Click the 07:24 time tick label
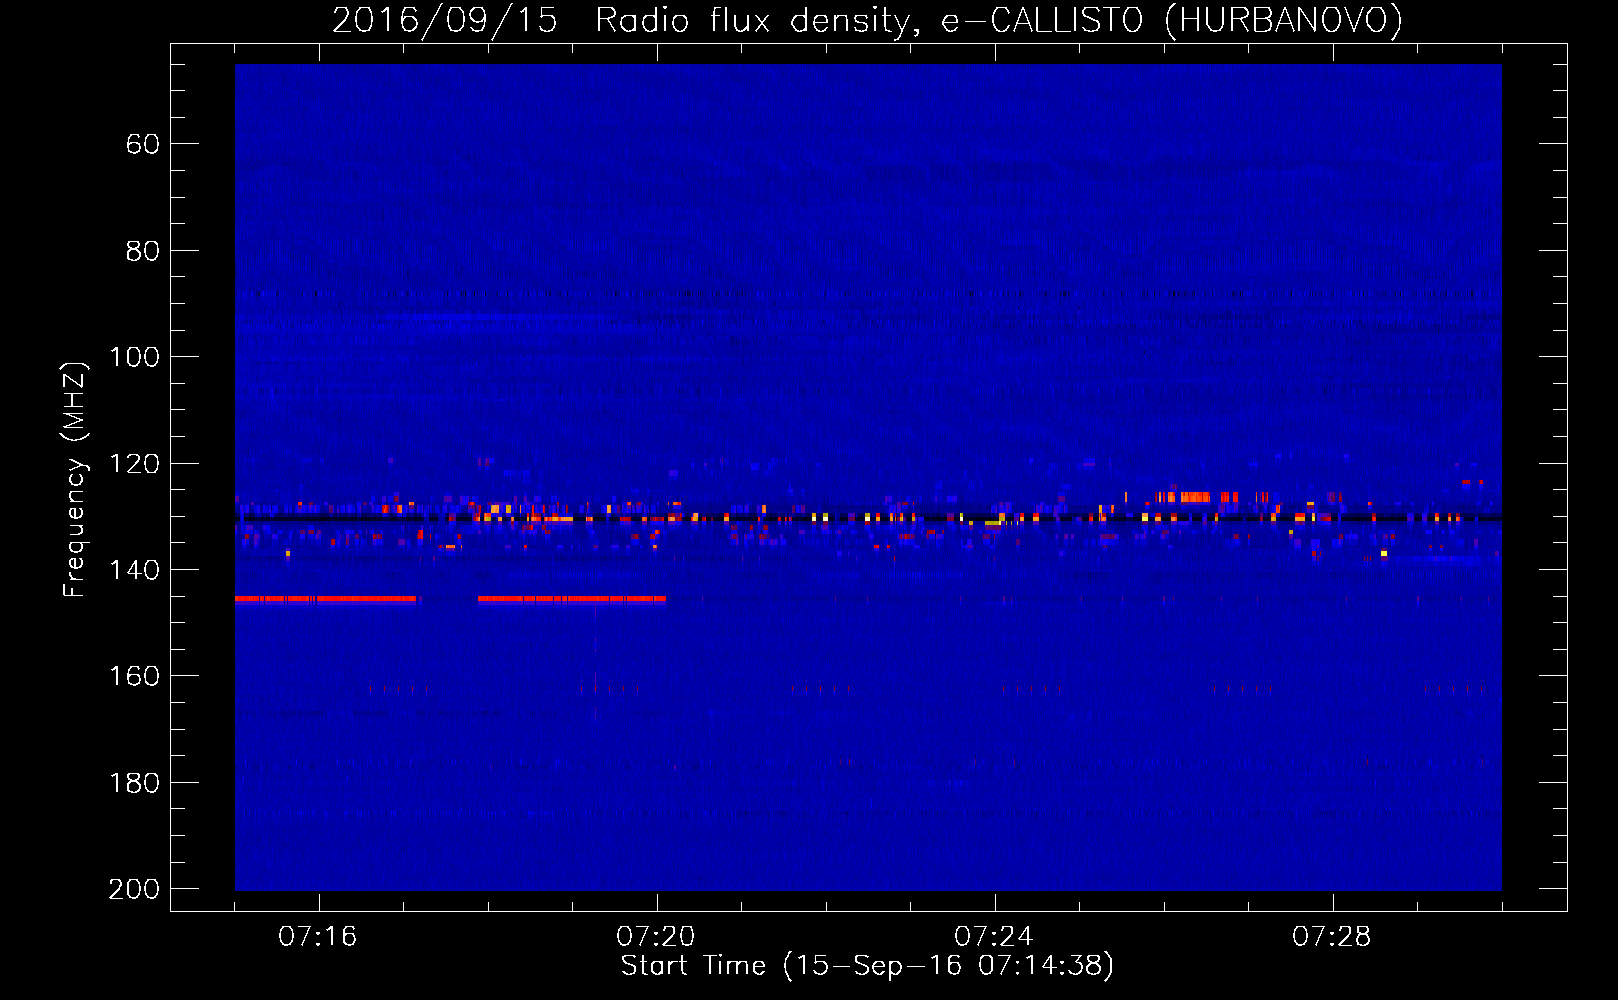The image size is (1618, 1000). (994, 936)
